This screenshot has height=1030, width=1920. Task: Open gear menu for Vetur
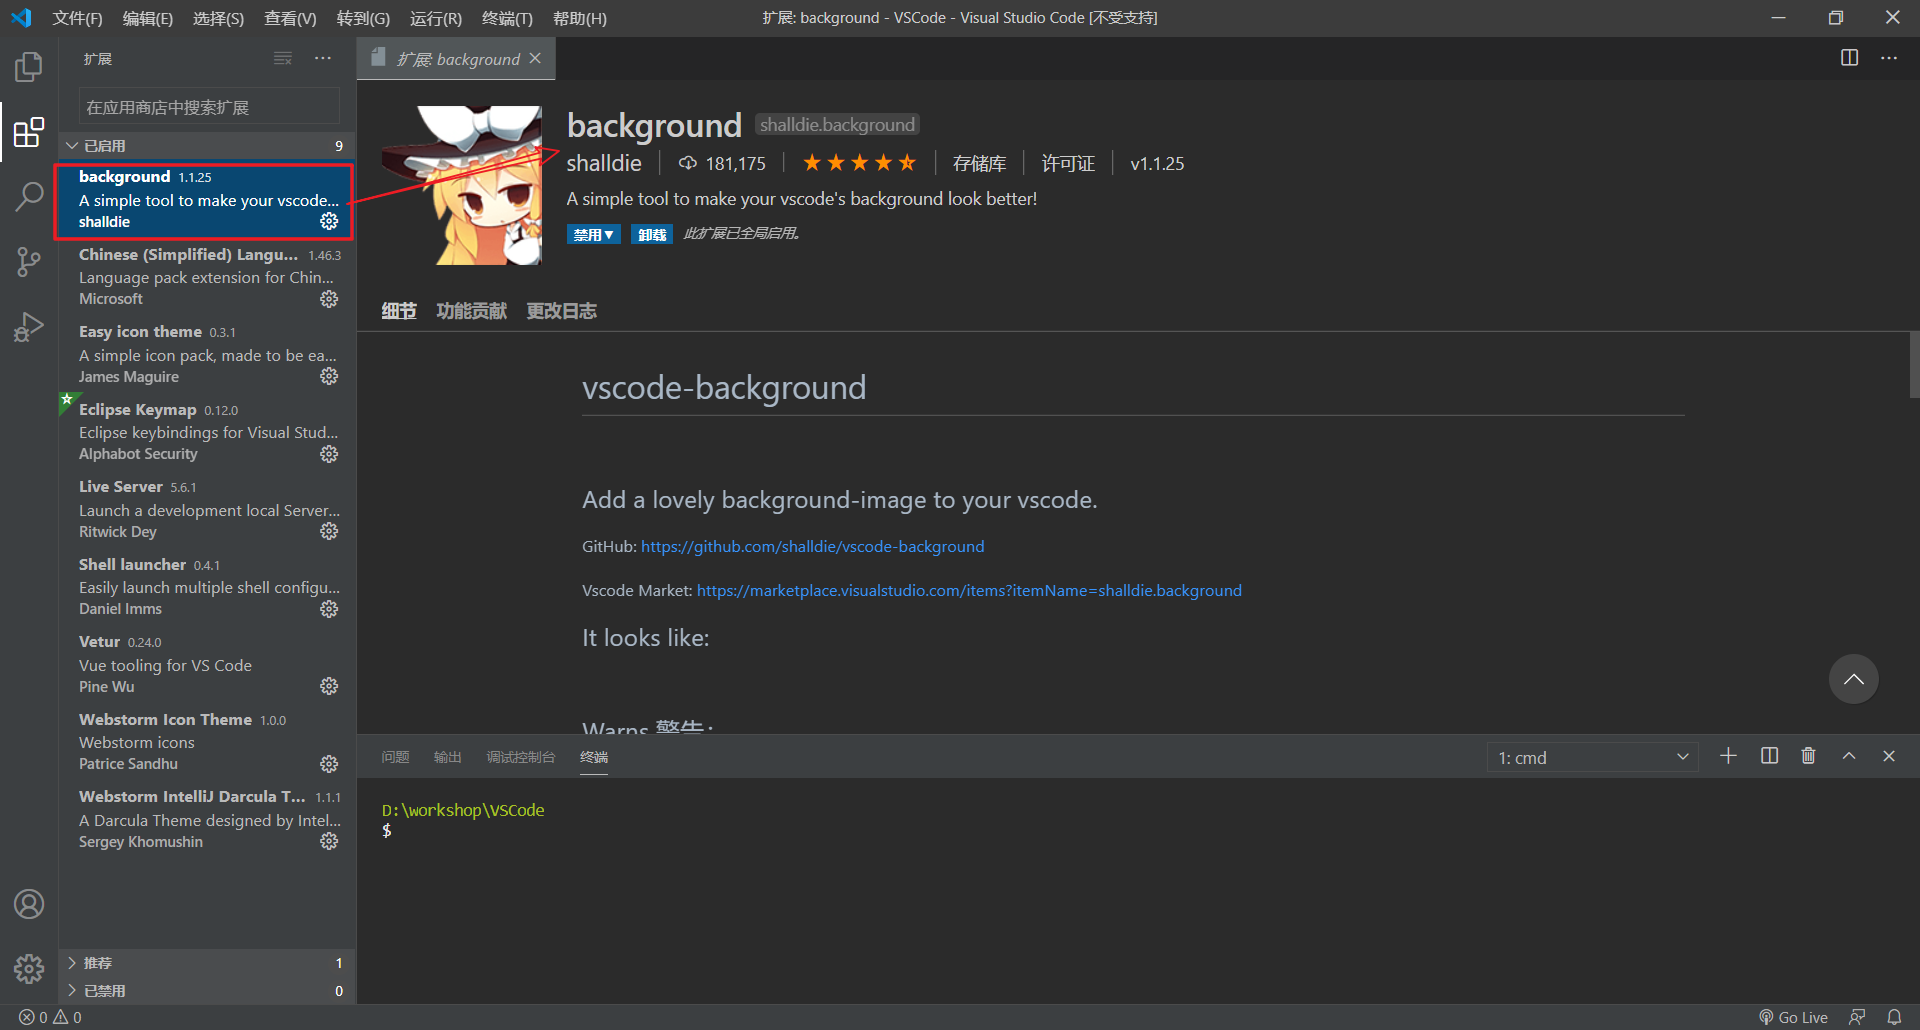[329, 686]
